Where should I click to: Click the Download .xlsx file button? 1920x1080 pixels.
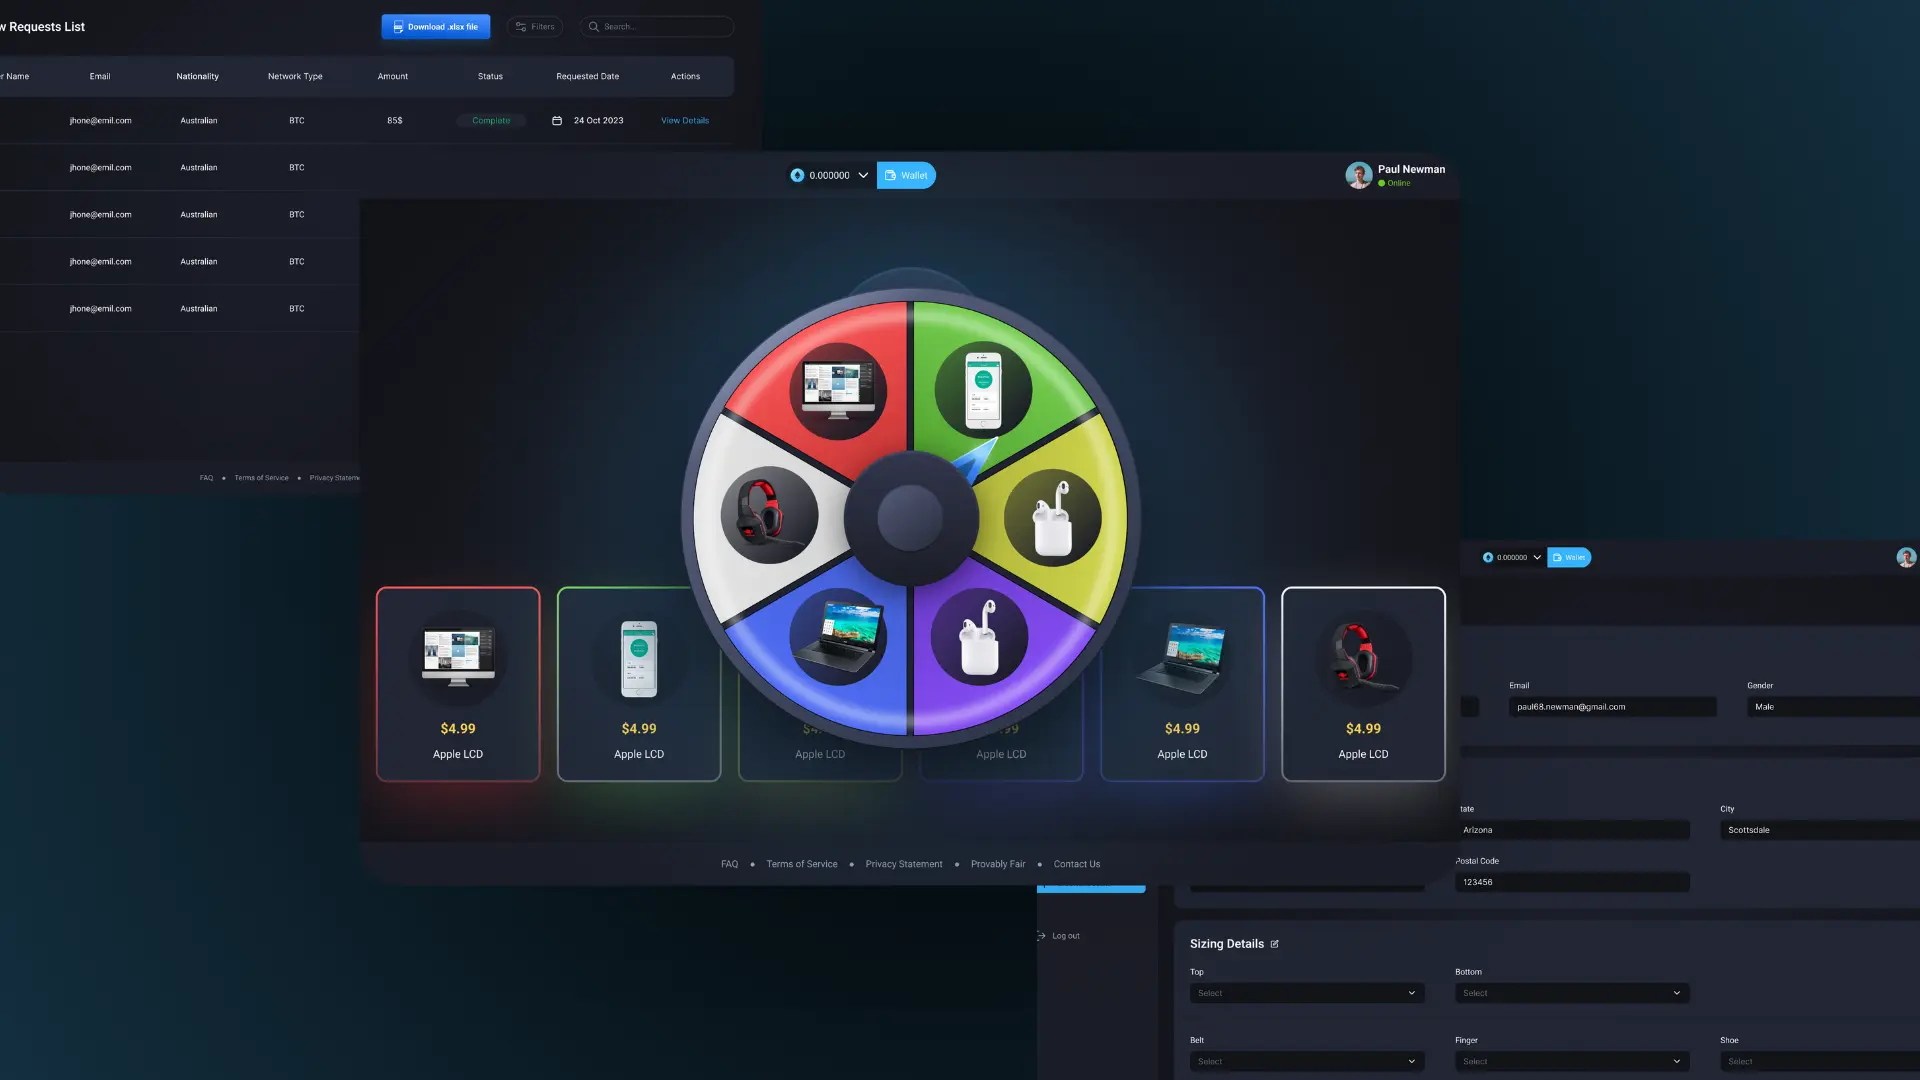pos(436,27)
